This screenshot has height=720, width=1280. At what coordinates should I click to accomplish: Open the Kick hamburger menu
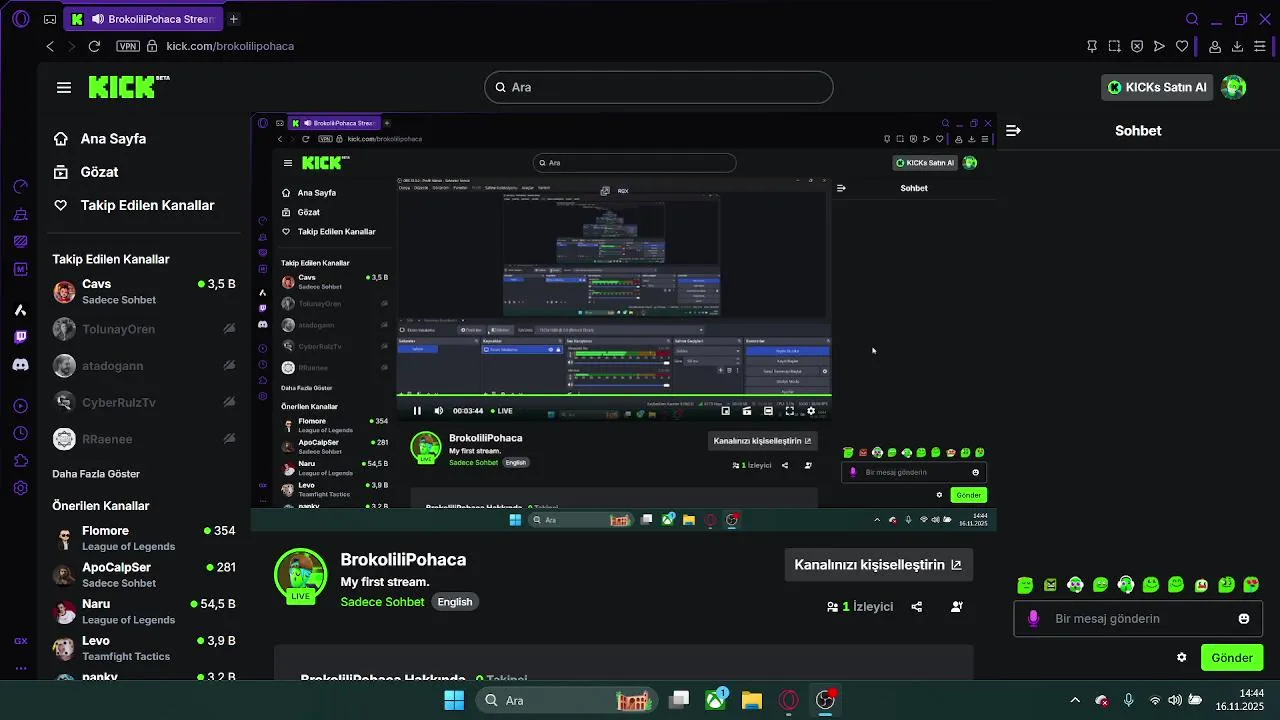pos(64,87)
